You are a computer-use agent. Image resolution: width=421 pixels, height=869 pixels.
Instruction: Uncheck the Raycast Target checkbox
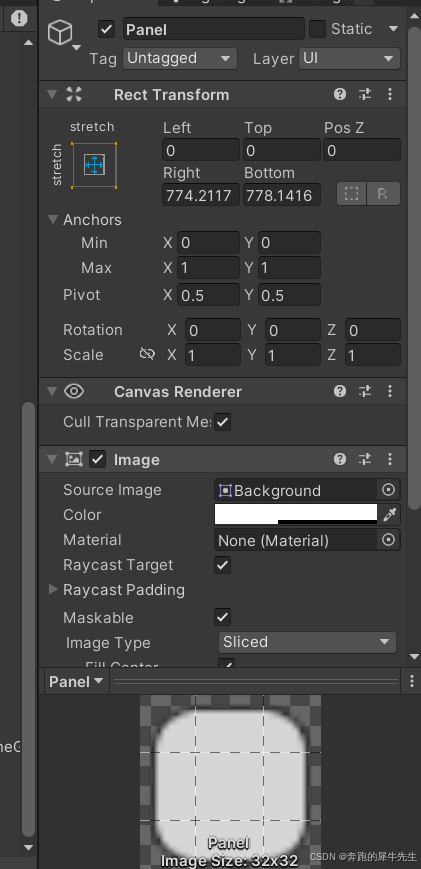click(223, 565)
